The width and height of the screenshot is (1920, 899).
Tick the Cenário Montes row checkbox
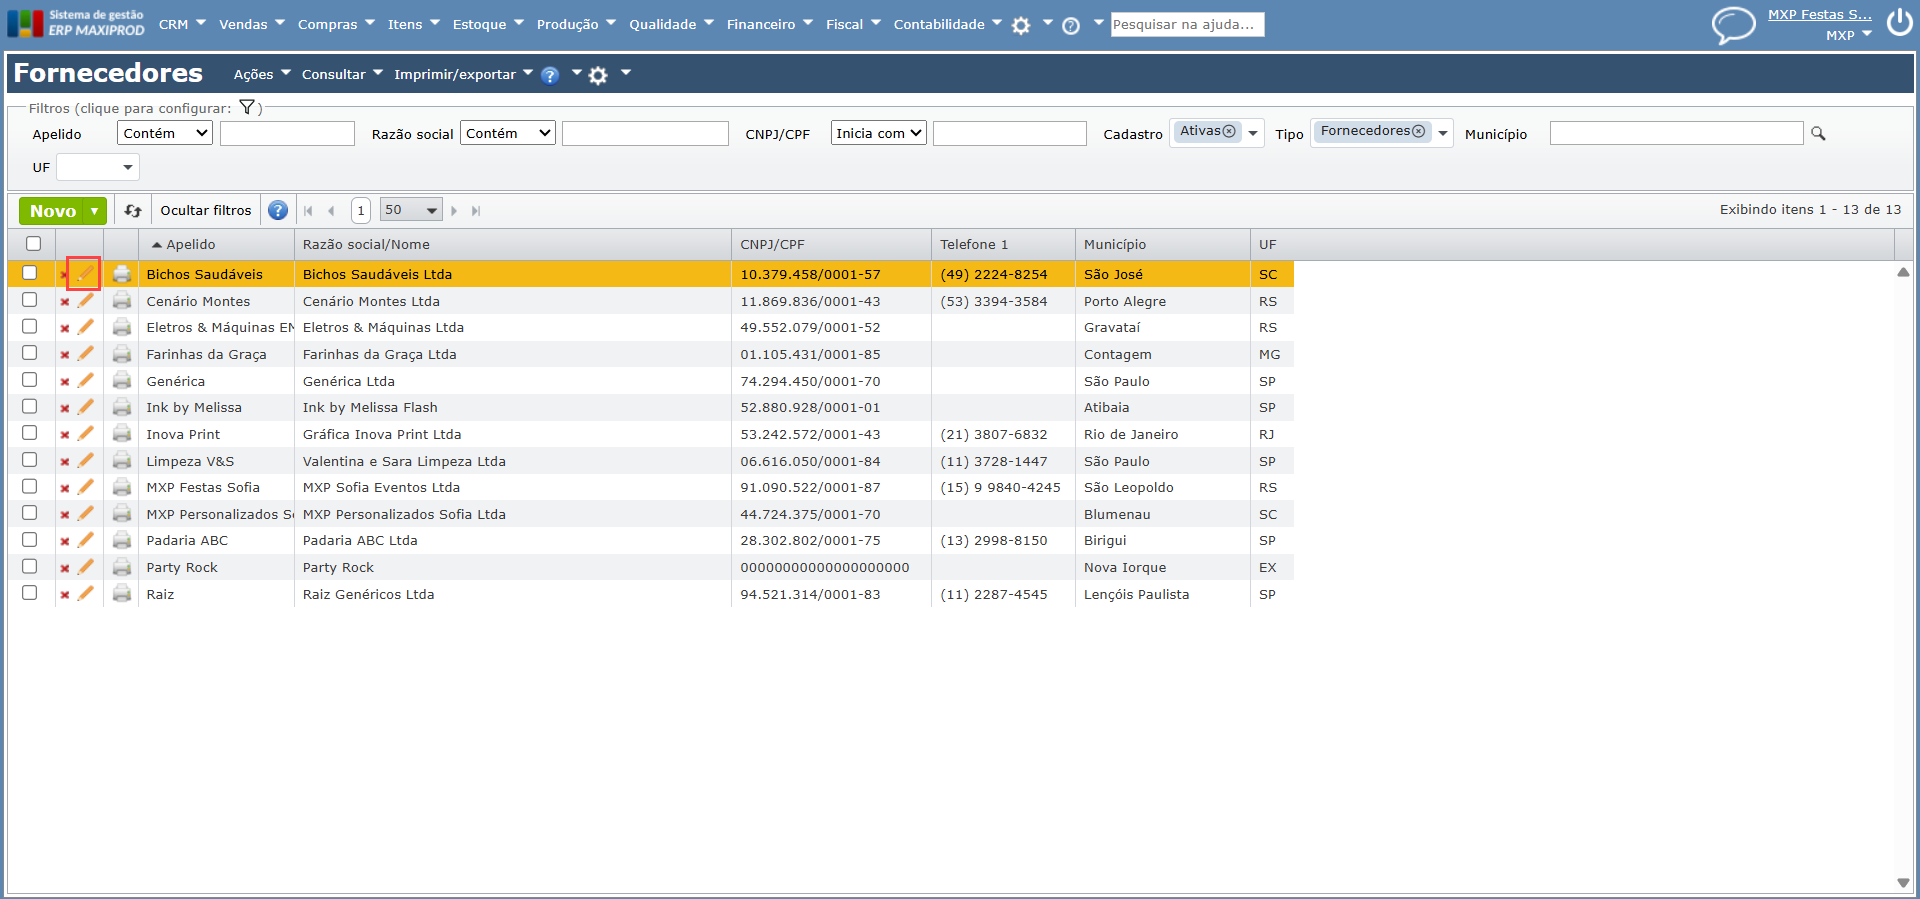pos(30,300)
